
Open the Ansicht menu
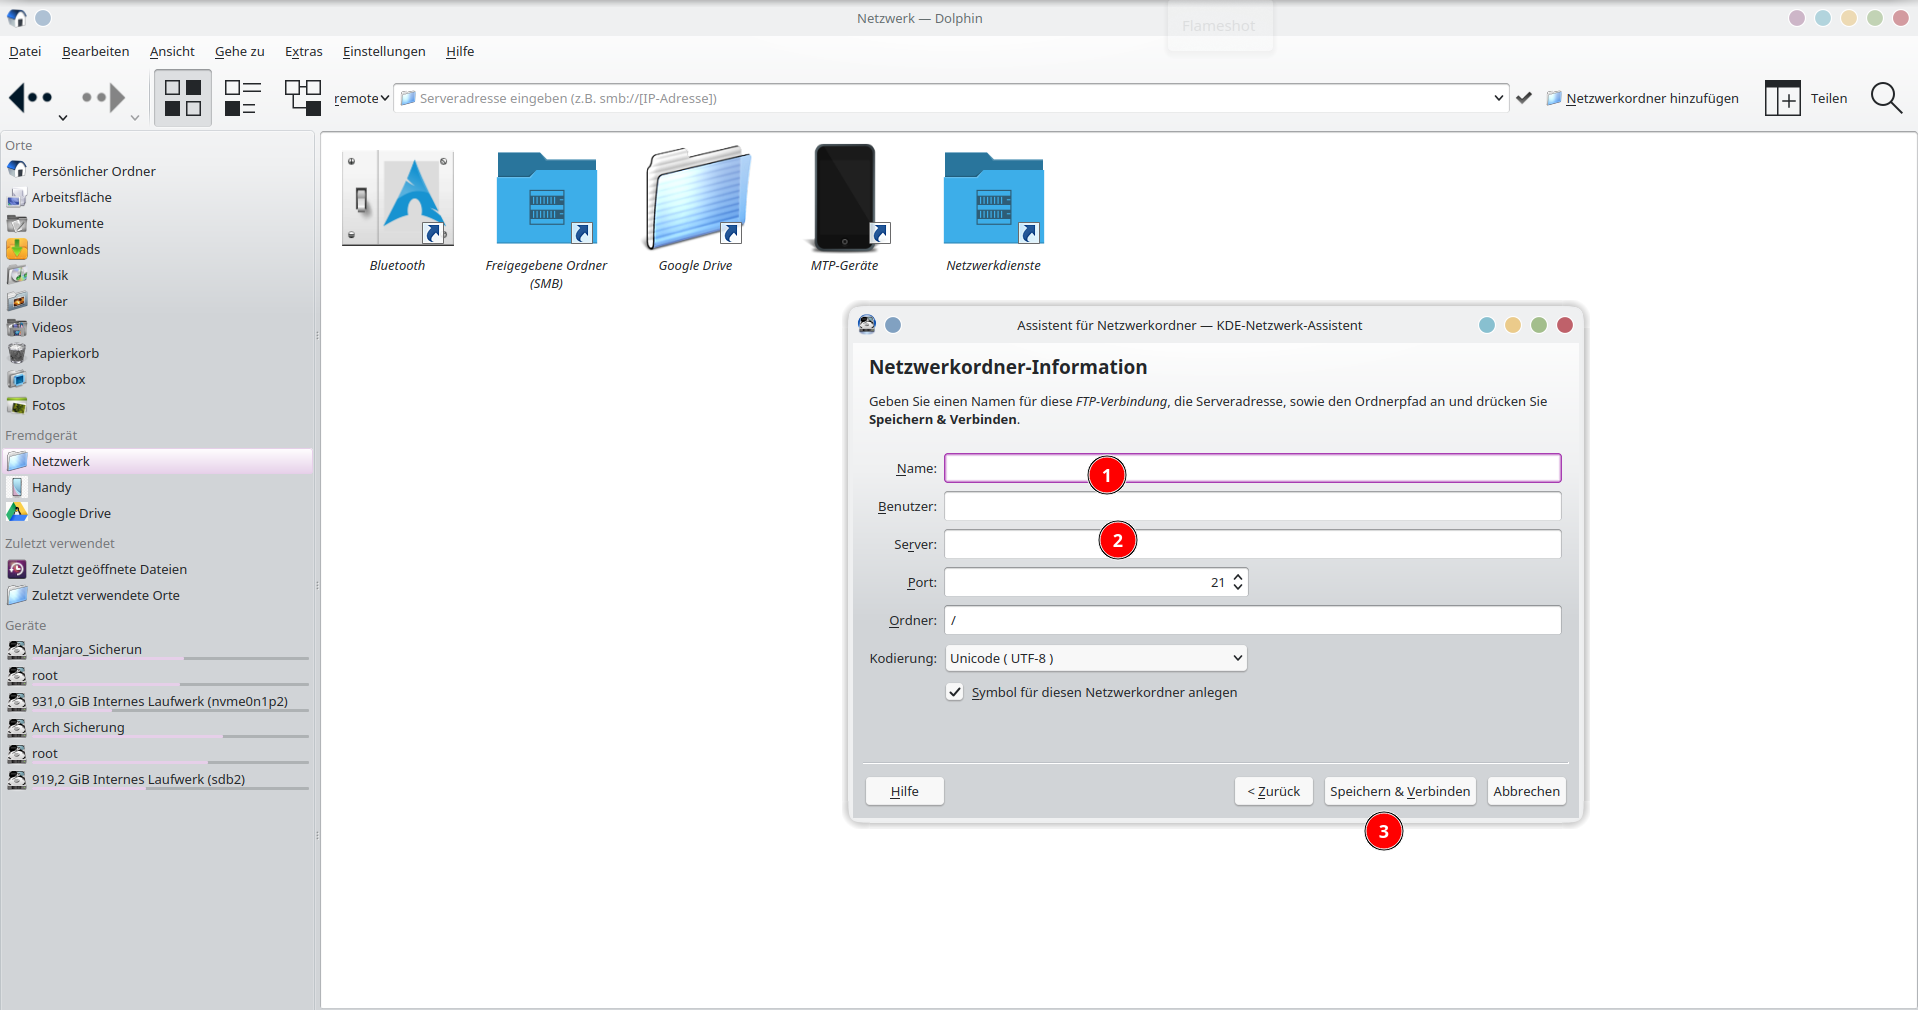(x=172, y=52)
